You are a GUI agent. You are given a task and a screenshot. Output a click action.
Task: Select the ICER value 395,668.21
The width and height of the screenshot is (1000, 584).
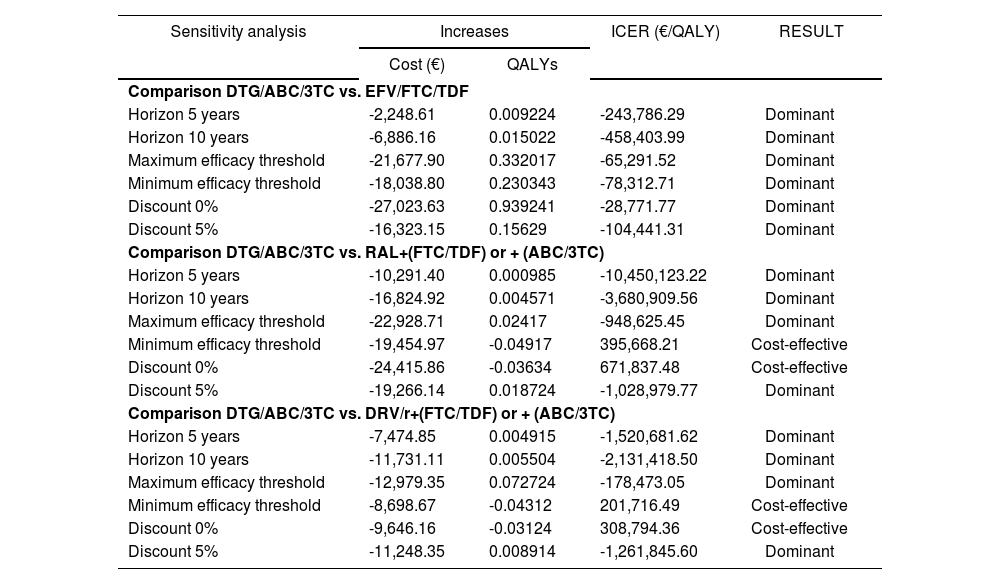coord(642,345)
